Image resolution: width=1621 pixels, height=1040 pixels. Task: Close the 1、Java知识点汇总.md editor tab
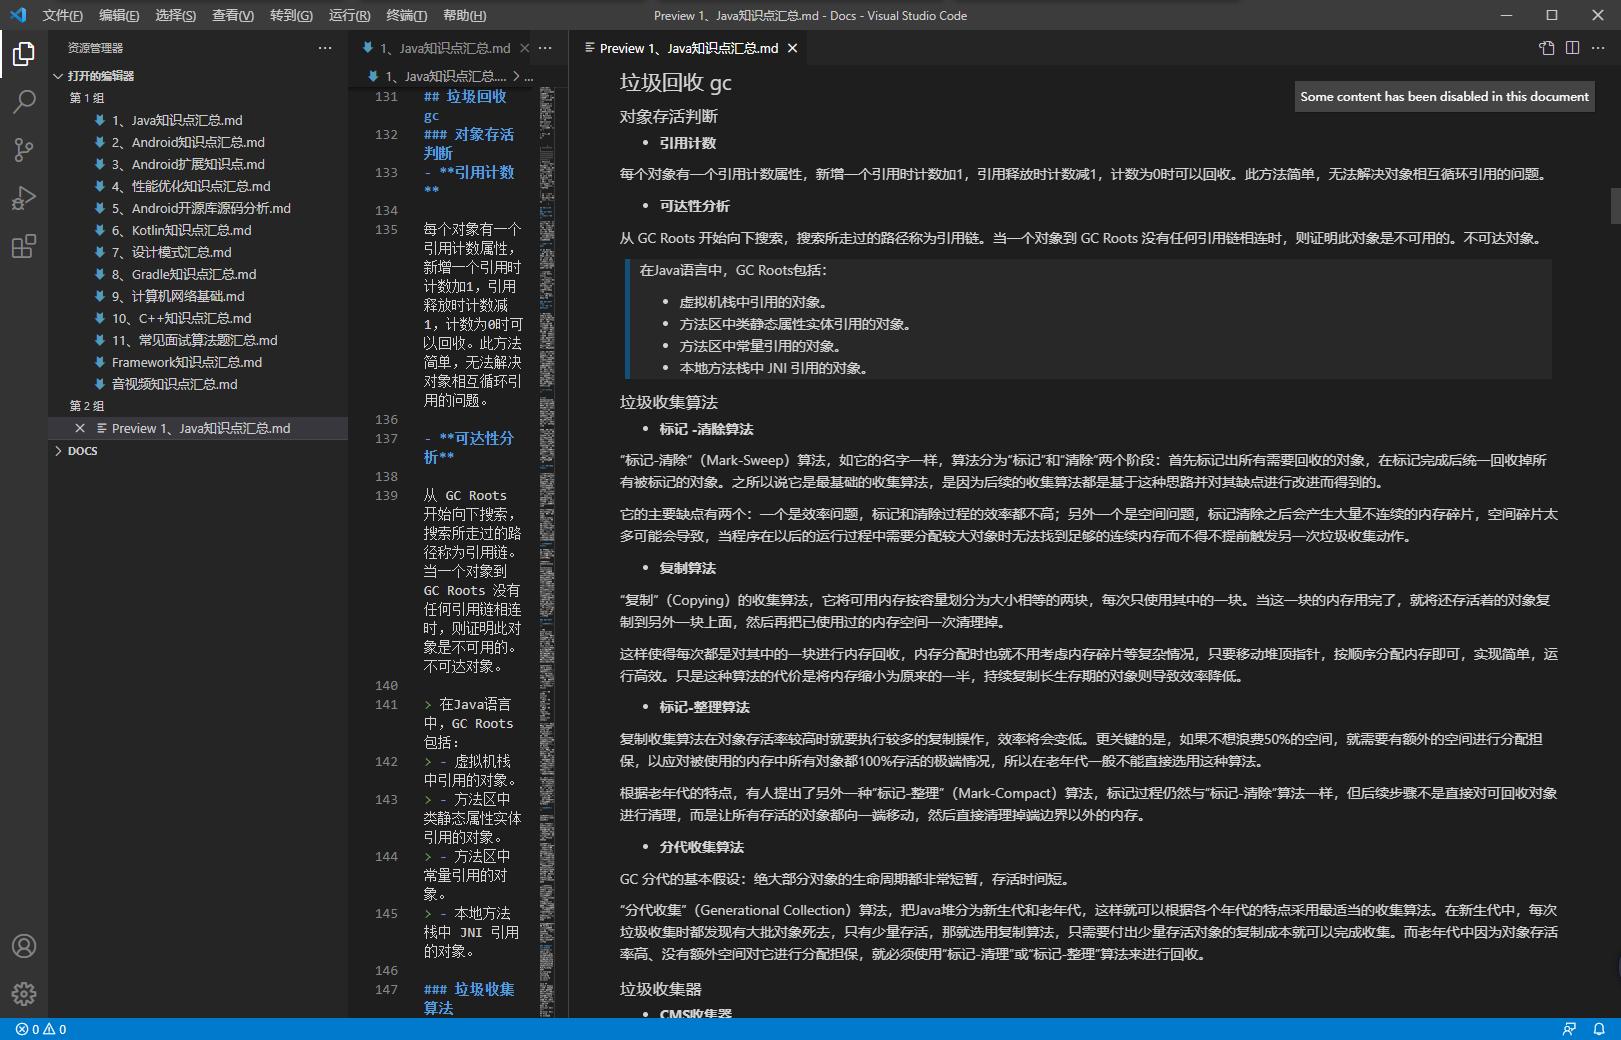pos(527,47)
